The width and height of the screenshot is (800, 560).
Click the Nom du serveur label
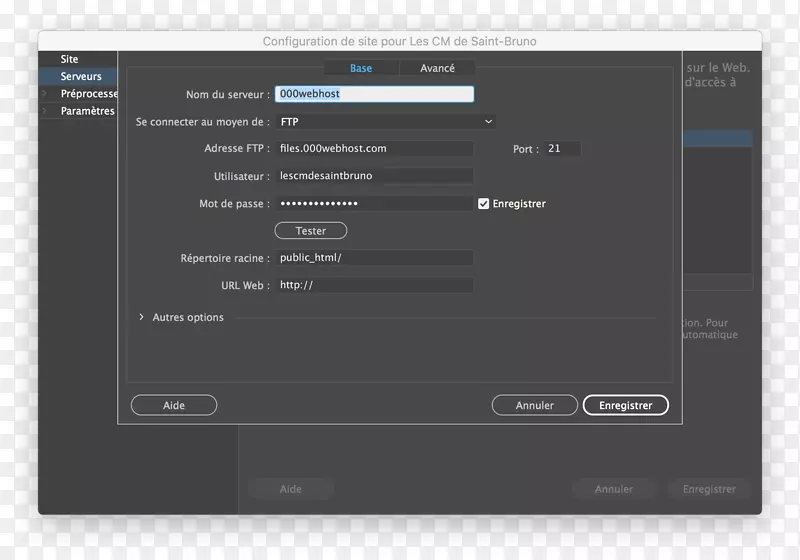[x=228, y=94]
